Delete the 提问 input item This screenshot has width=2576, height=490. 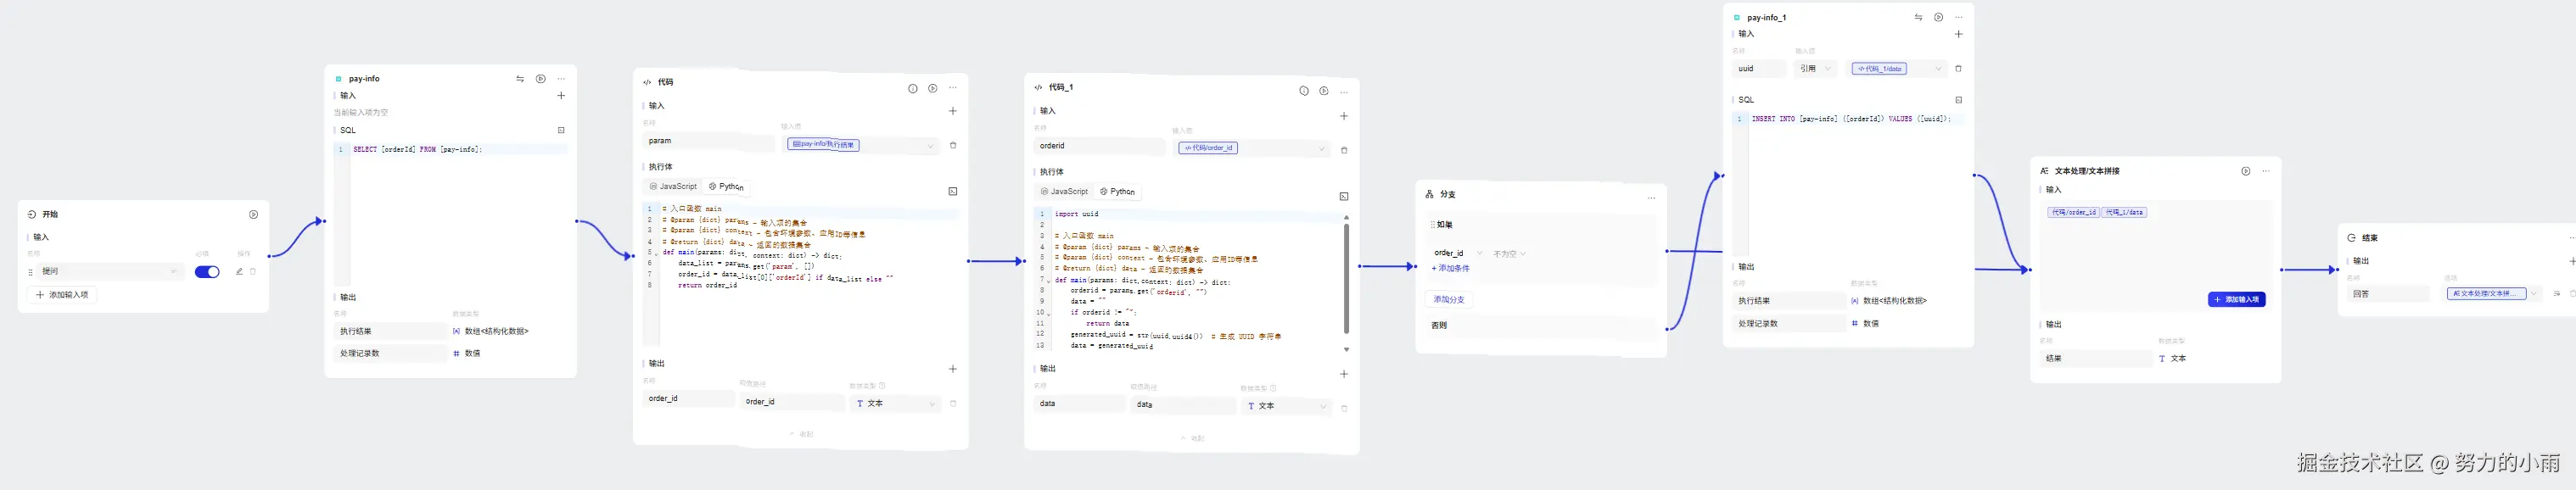point(253,271)
